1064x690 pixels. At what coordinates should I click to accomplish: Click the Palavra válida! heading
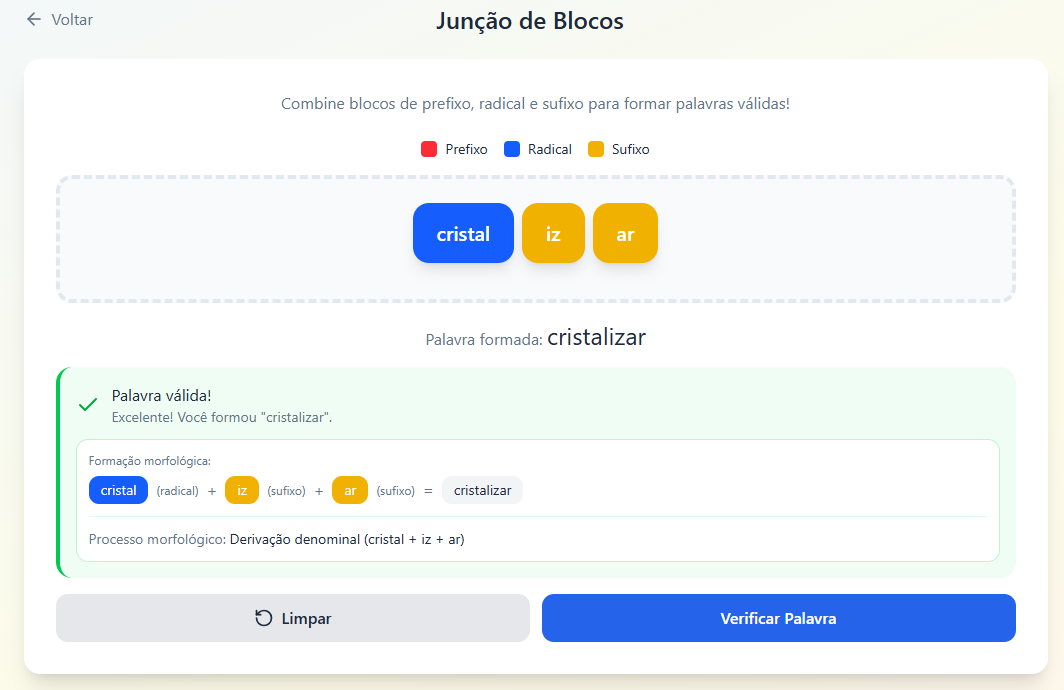pyautogui.click(x=162, y=396)
